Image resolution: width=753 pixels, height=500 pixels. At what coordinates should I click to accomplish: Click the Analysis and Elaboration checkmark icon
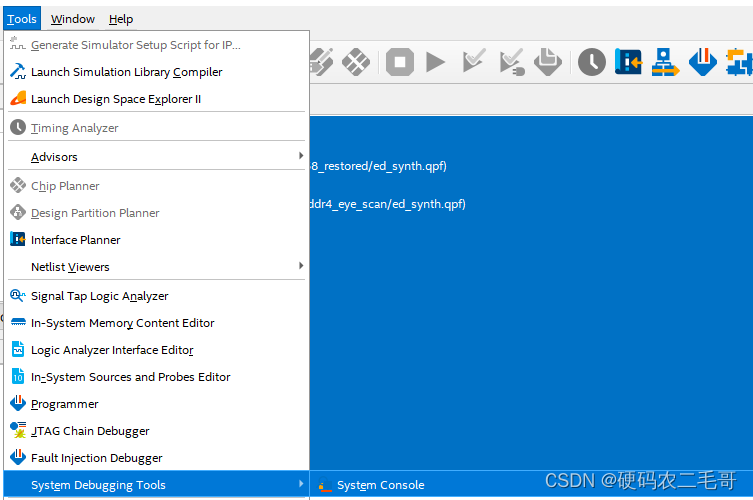[474, 61]
